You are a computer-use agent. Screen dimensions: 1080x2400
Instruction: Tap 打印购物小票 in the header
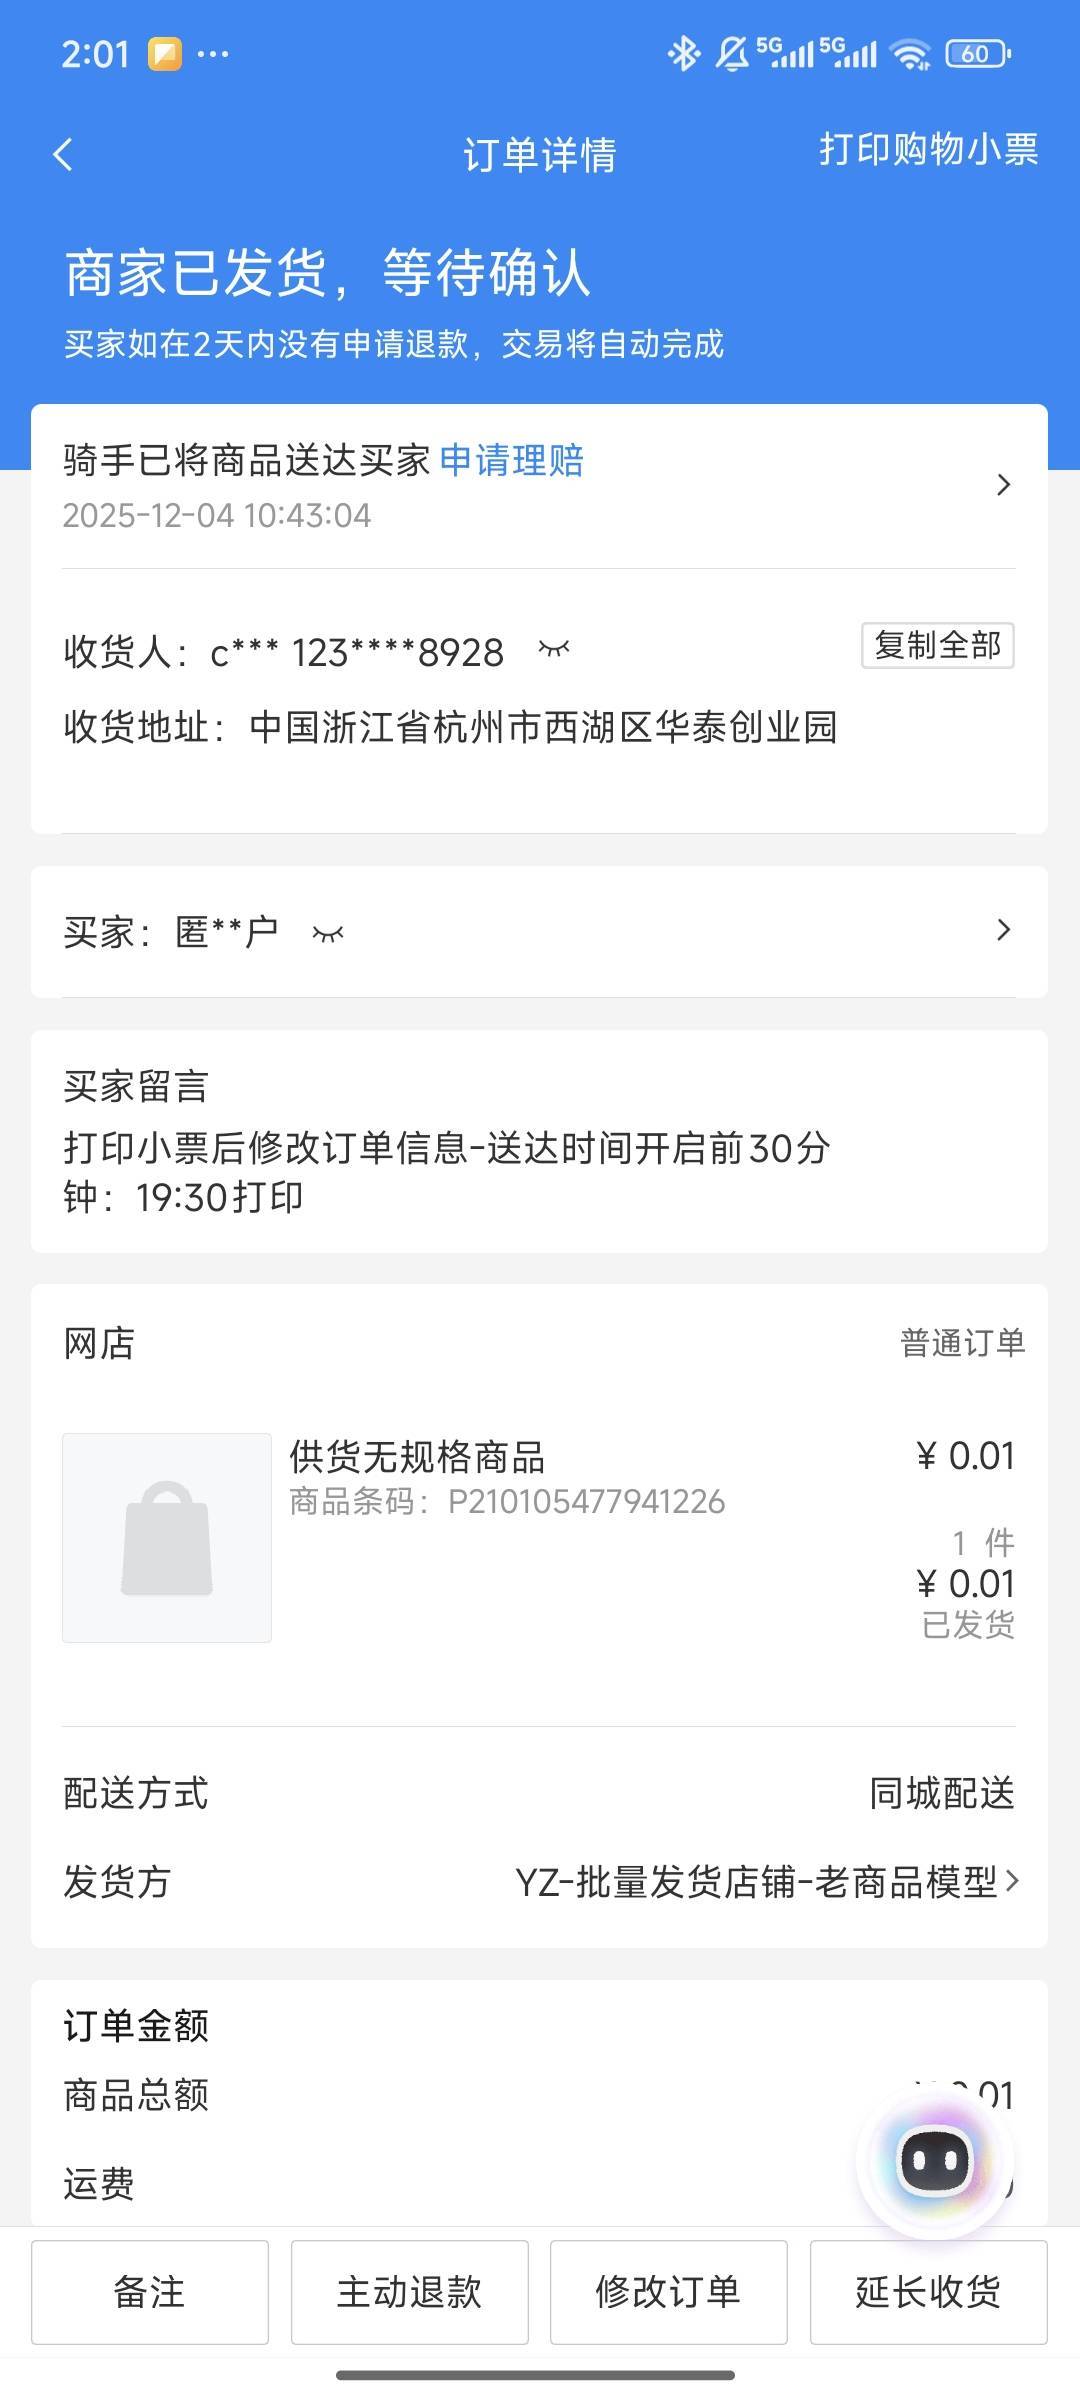(x=929, y=150)
